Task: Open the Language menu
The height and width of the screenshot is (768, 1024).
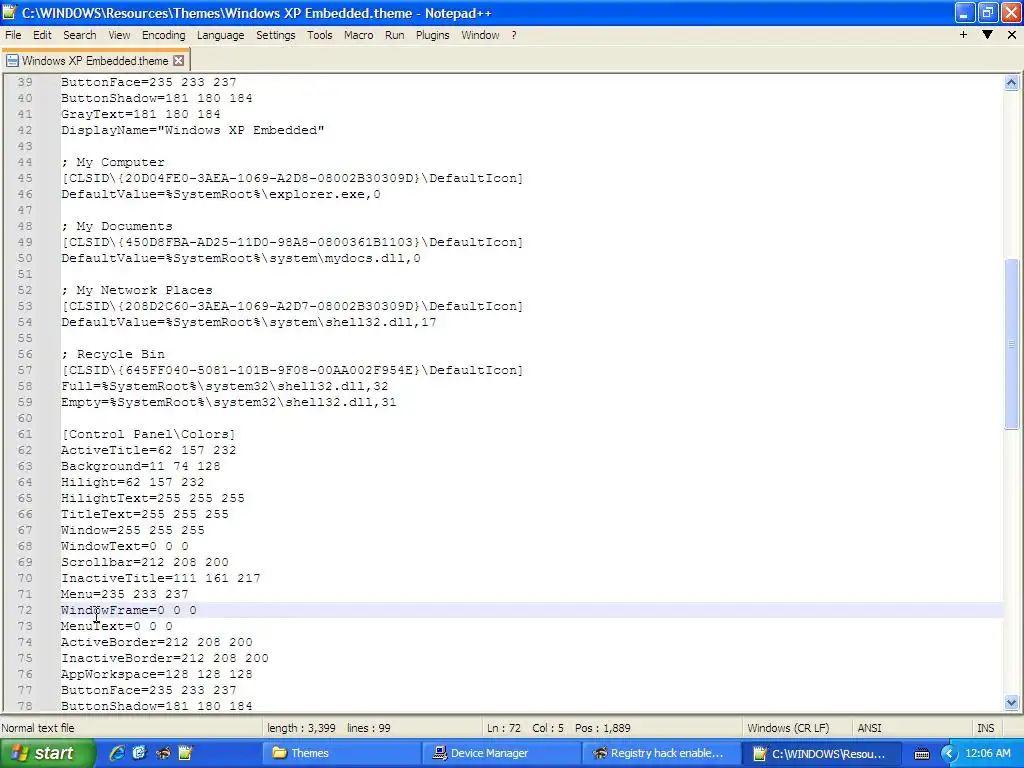Action: point(221,35)
